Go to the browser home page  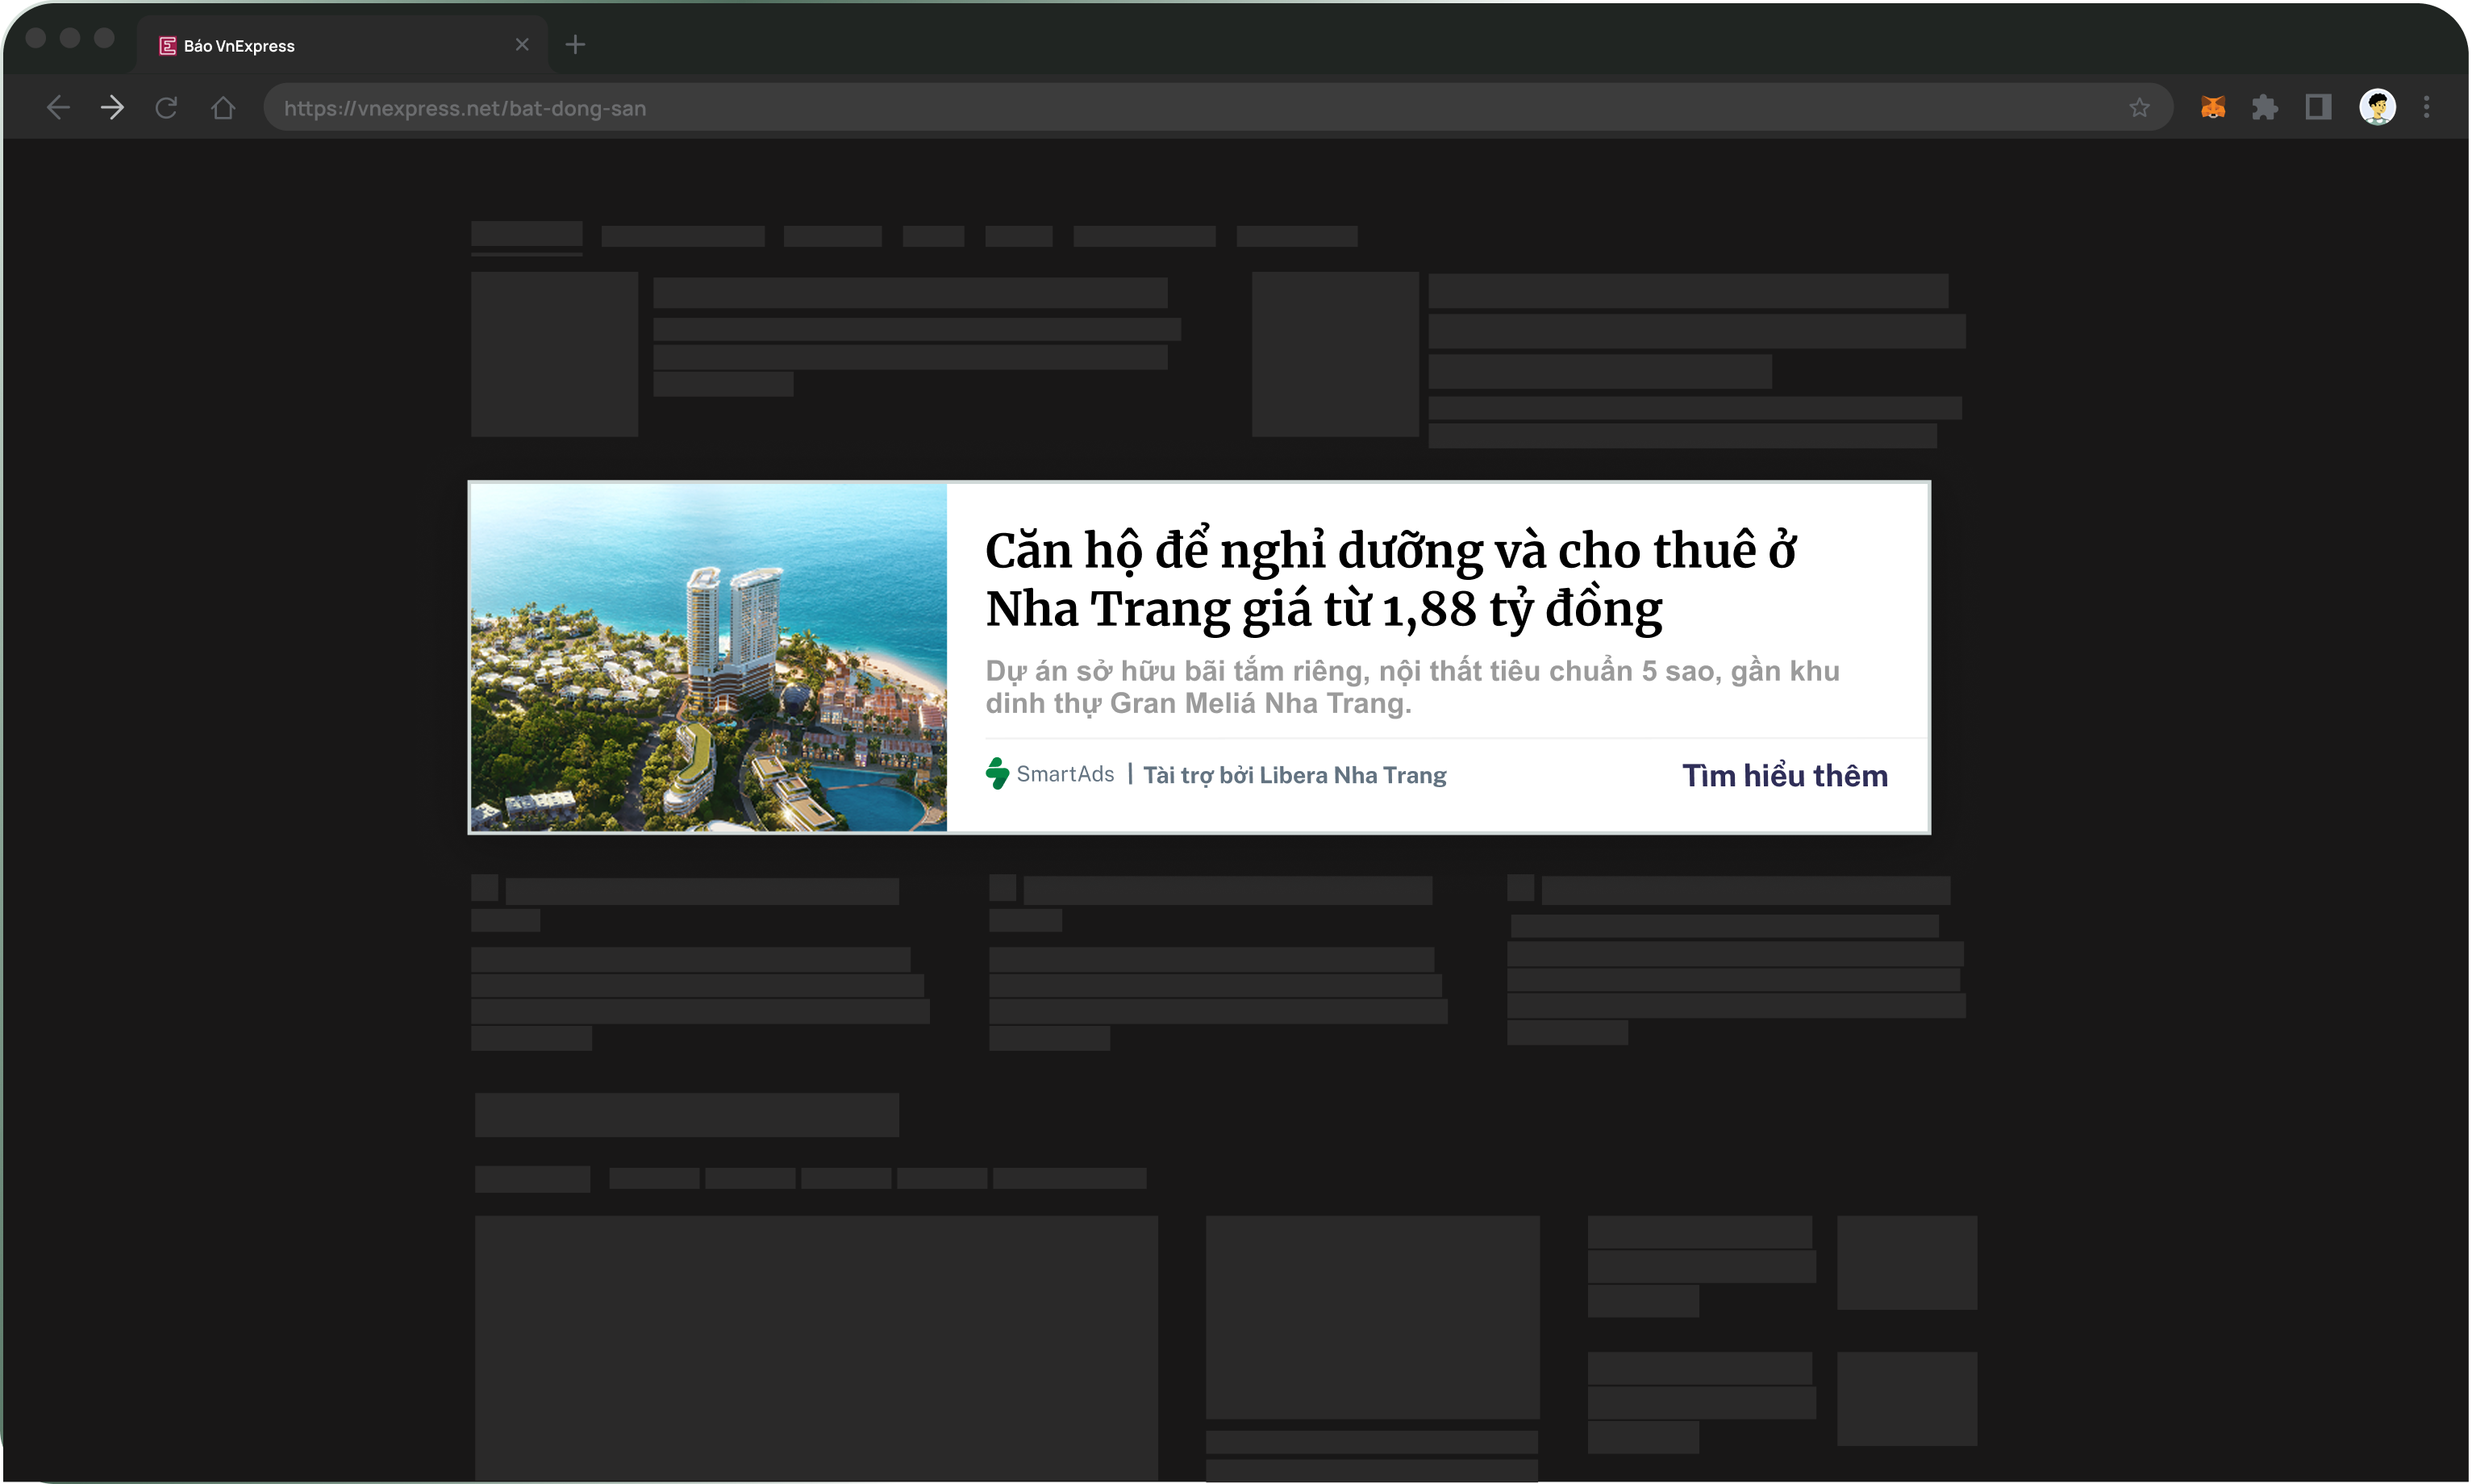(x=222, y=108)
